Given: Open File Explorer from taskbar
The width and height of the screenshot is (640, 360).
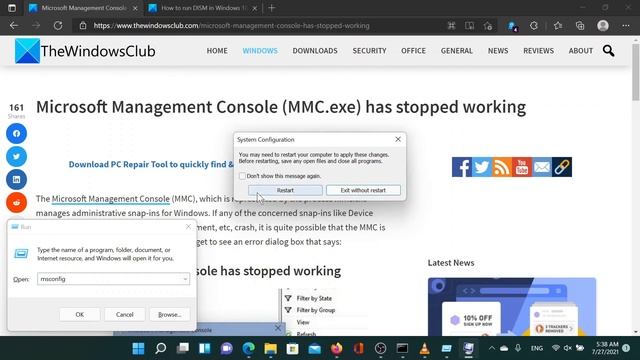Looking at the screenshot, I should pos(270,348).
